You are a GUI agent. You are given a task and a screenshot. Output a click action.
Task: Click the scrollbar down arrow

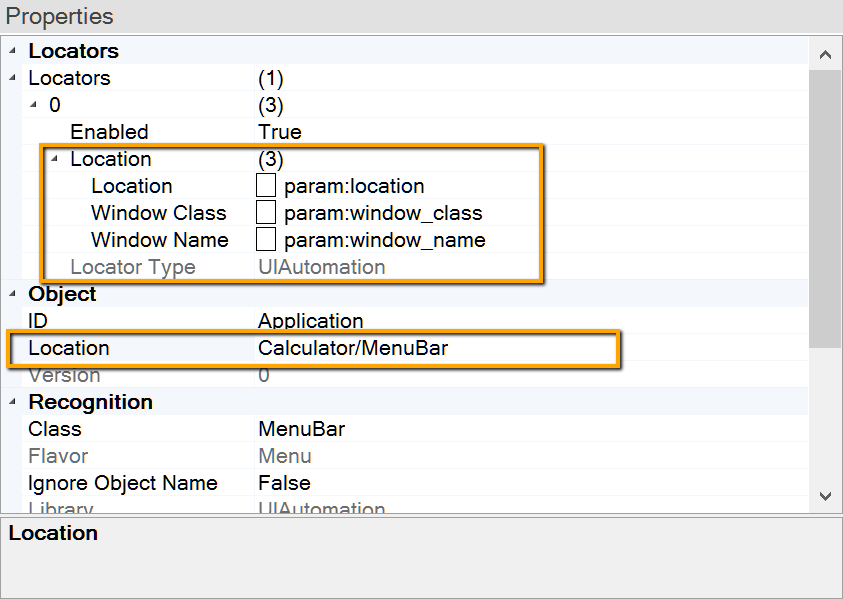(x=824, y=495)
